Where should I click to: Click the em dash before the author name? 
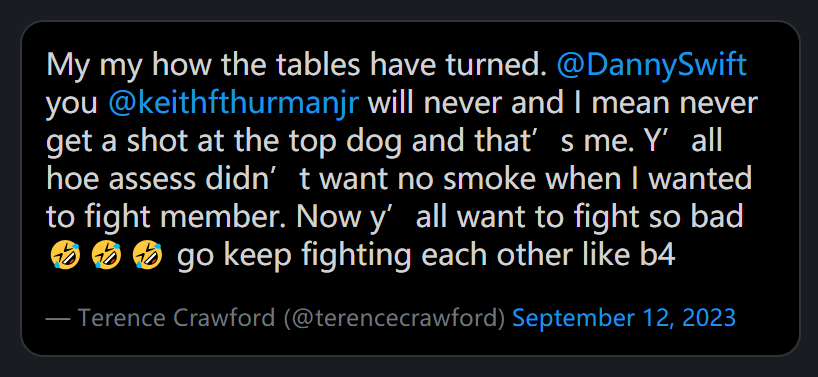[x=58, y=318]
